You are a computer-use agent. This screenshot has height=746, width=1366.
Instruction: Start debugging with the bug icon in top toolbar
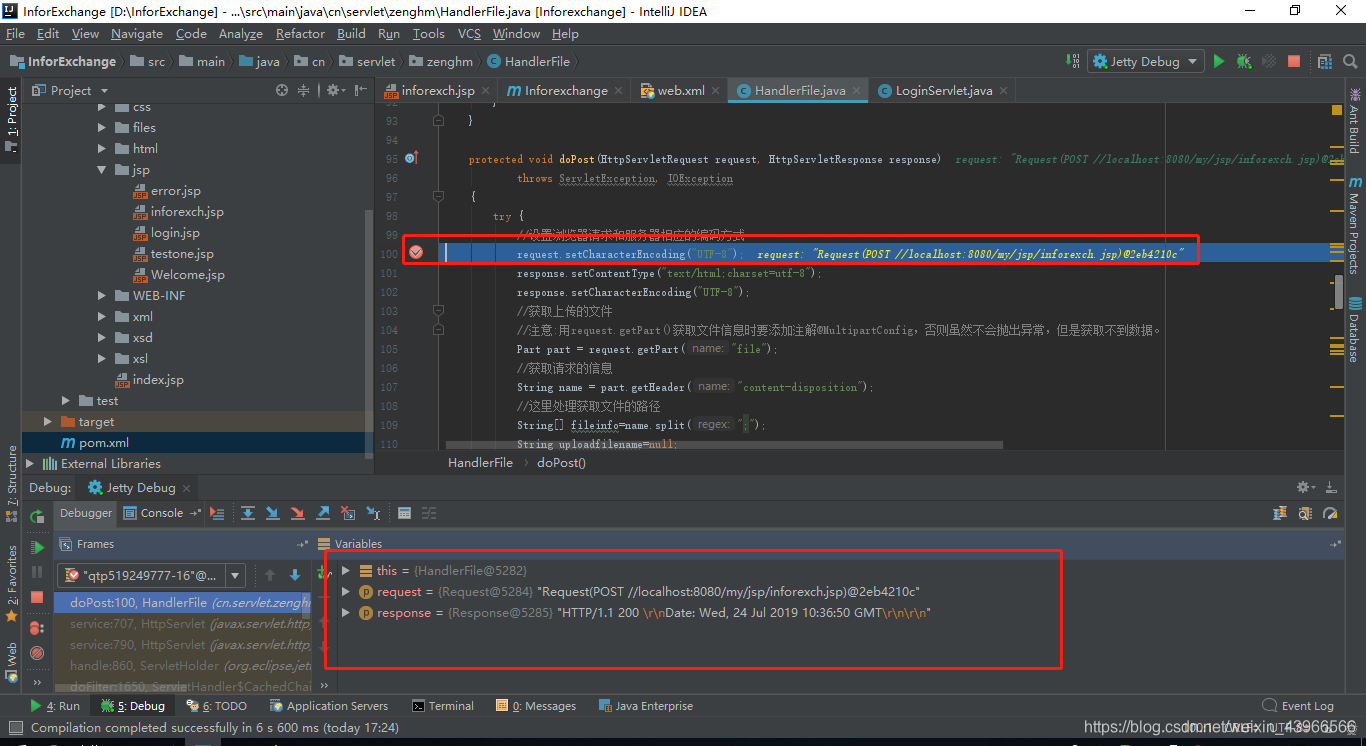coord(1243,61)
